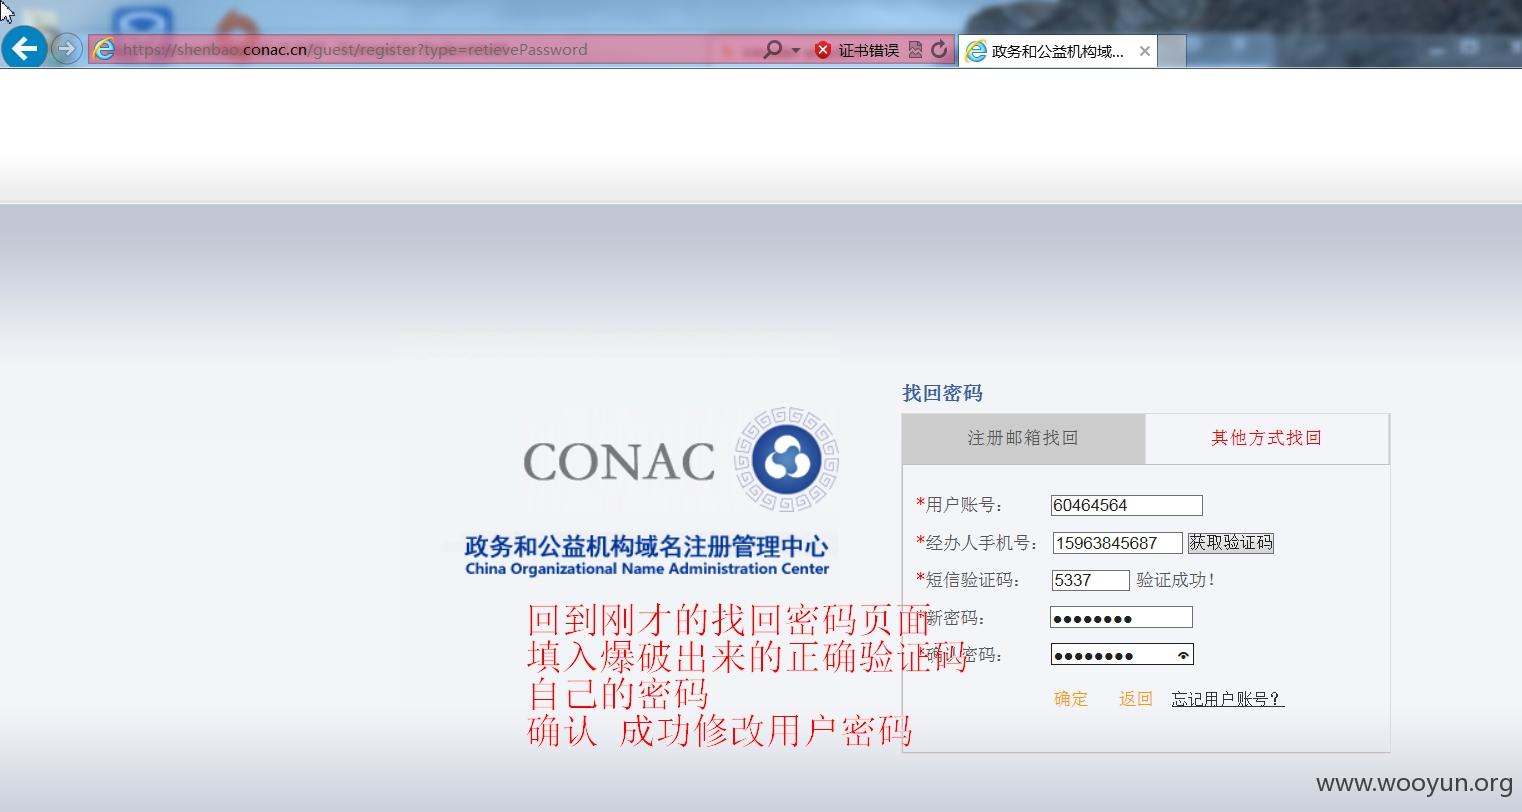Image resolution: width=1522 pixels, height=812 pixels.
Task: Click the browser Back arrow button
Action: pyautogui.click(x=24, y=48)
